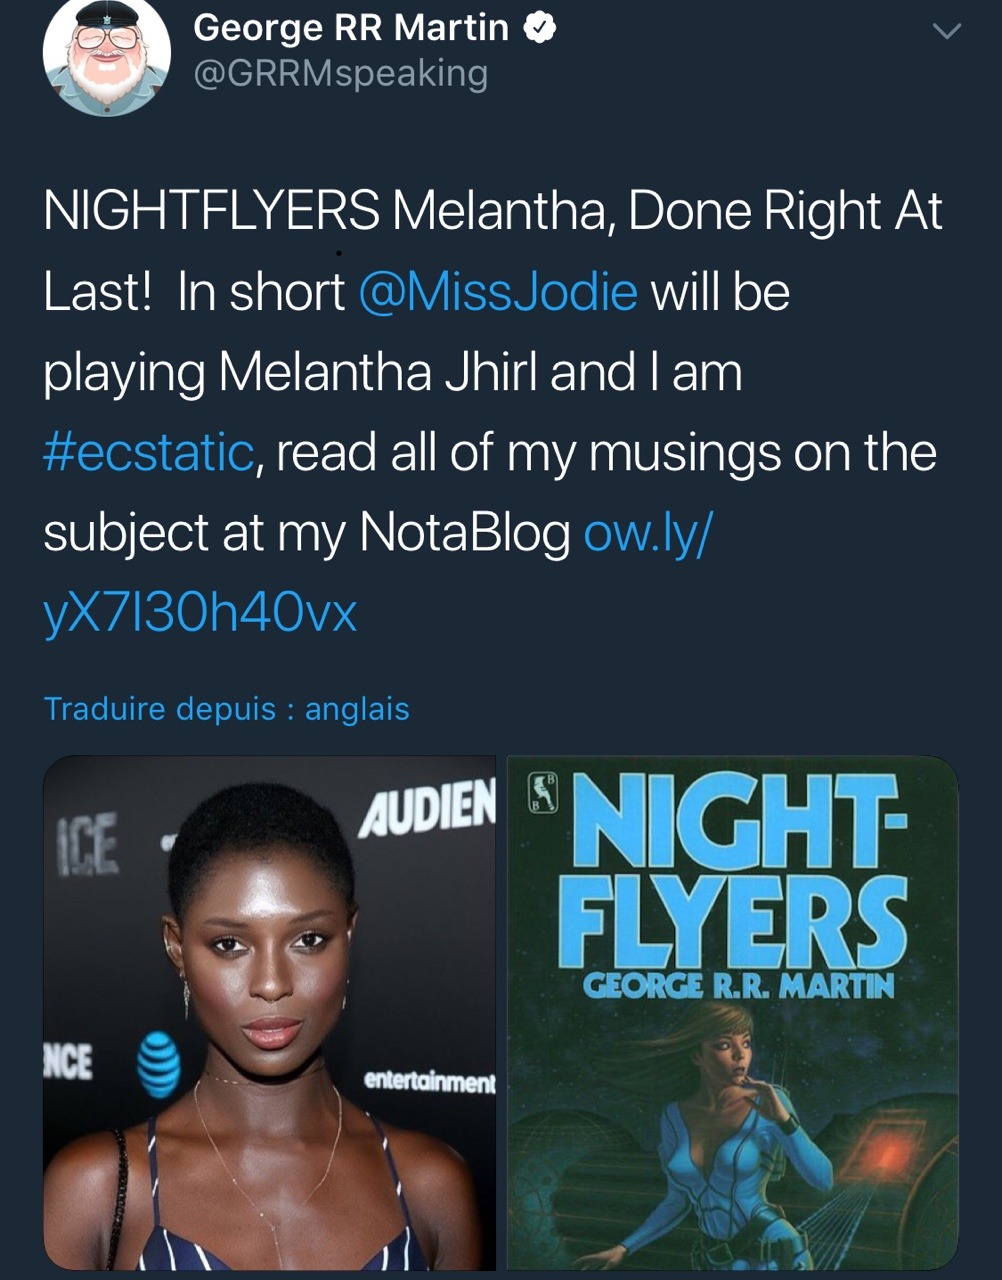The height and width of the screenshot is (1280, 1002).
Task: Click the George R.R. Martin author name on cover
Action: 738,988
